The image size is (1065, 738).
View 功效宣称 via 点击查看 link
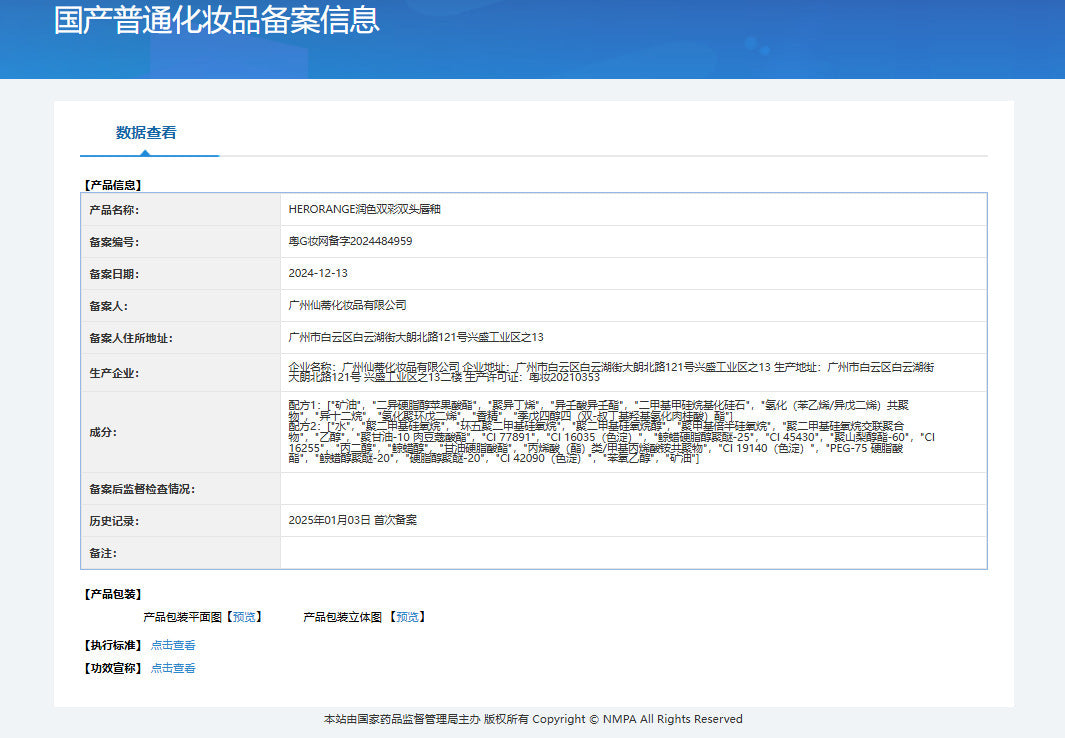click(173, 668)
